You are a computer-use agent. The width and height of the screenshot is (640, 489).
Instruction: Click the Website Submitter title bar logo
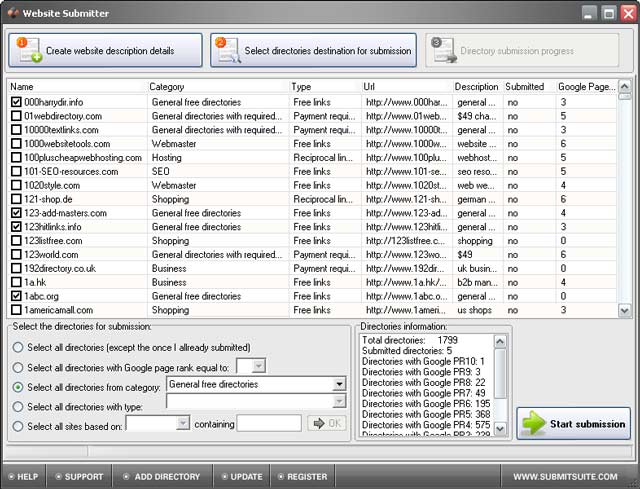pyautogui.click(x=12, y=13)
